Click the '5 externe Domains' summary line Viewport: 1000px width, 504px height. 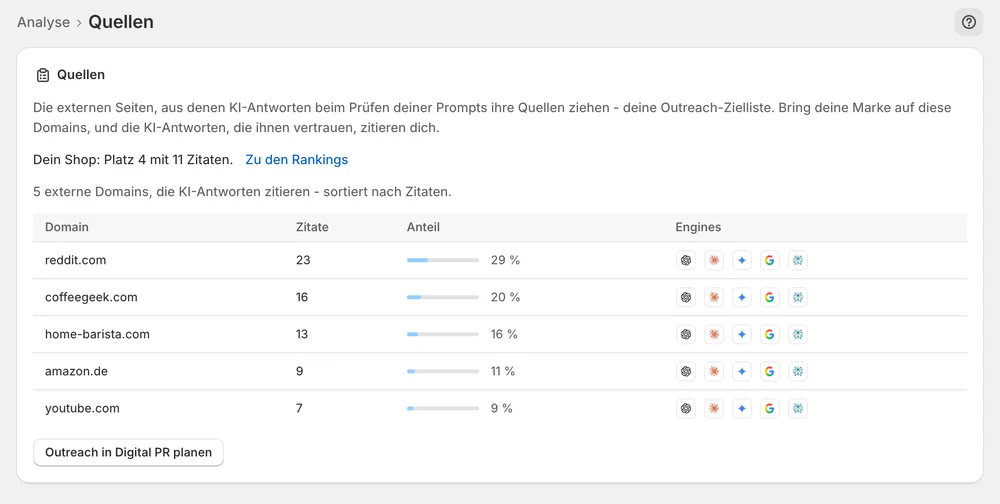click(242, 192)
